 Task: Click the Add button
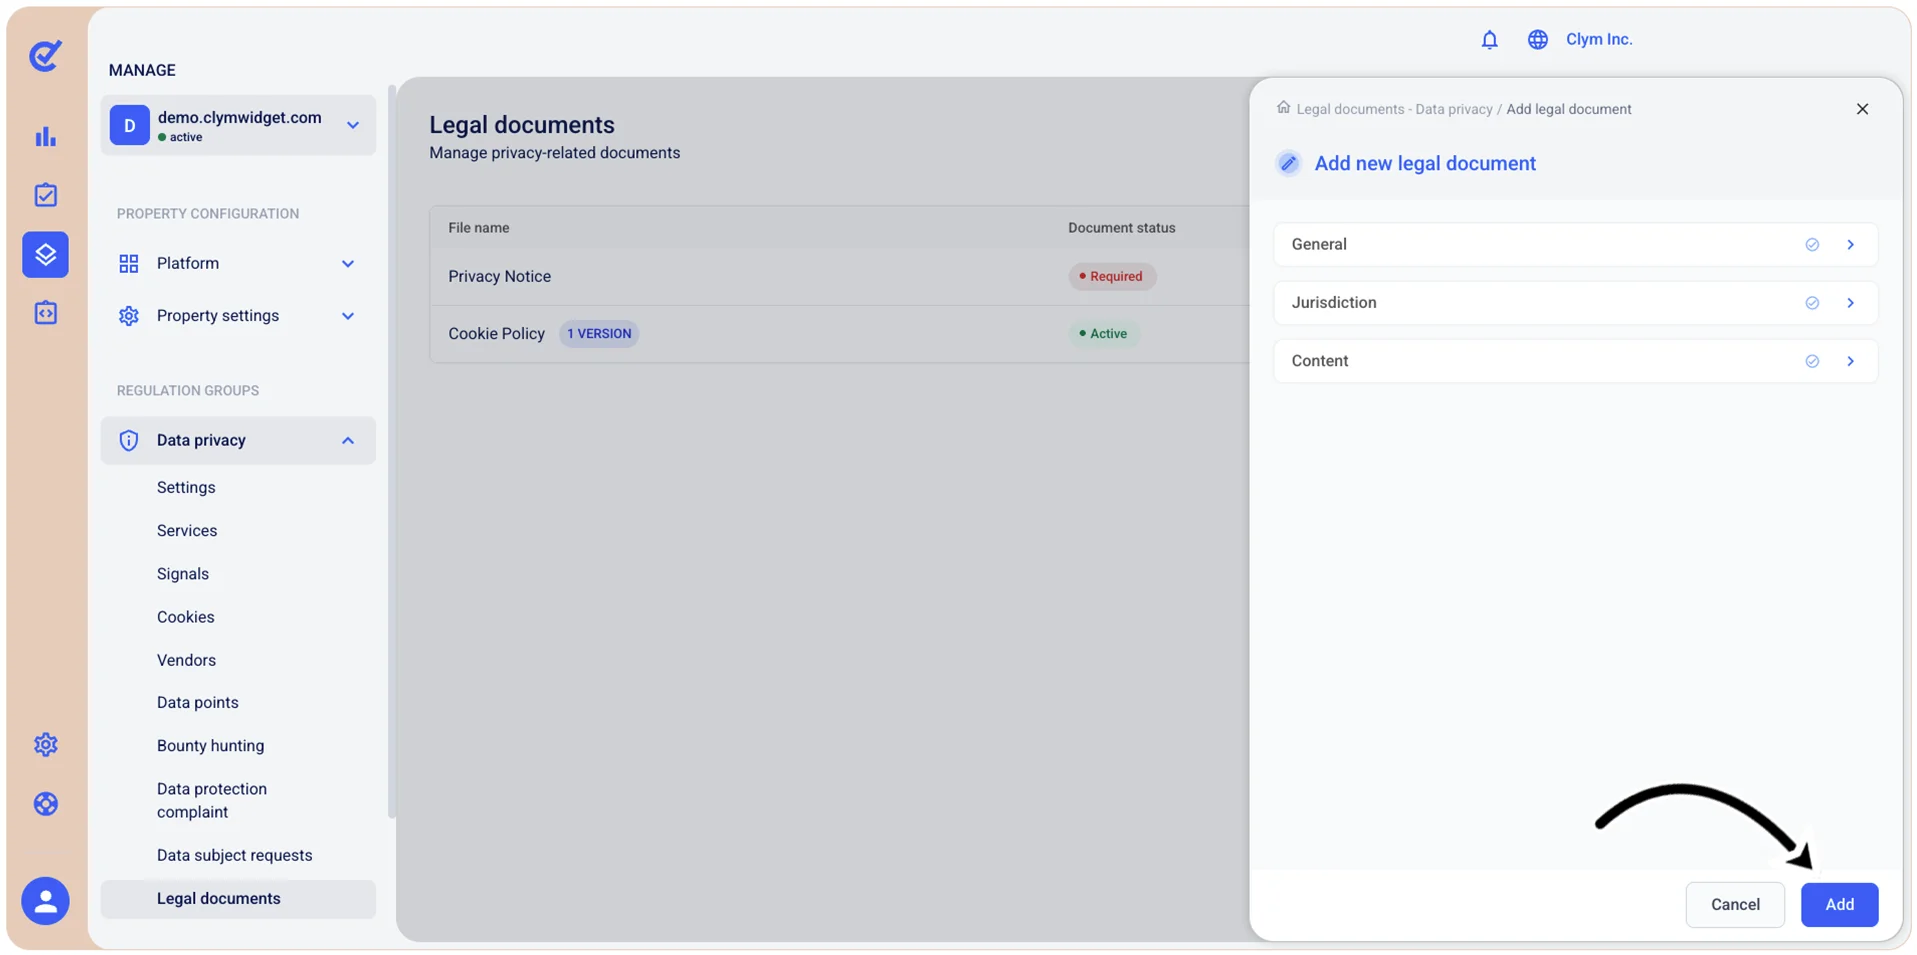pos(1839,904)
